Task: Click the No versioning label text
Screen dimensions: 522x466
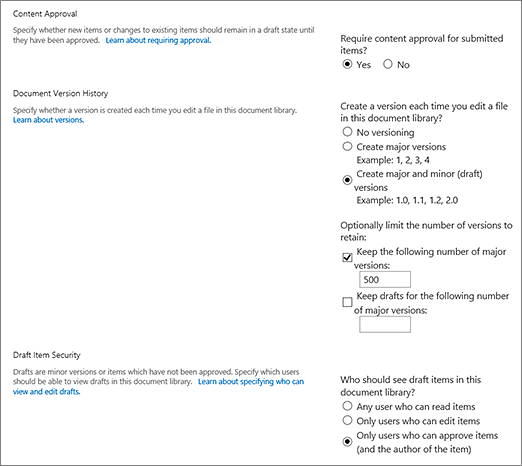Action: coord(385,133)
